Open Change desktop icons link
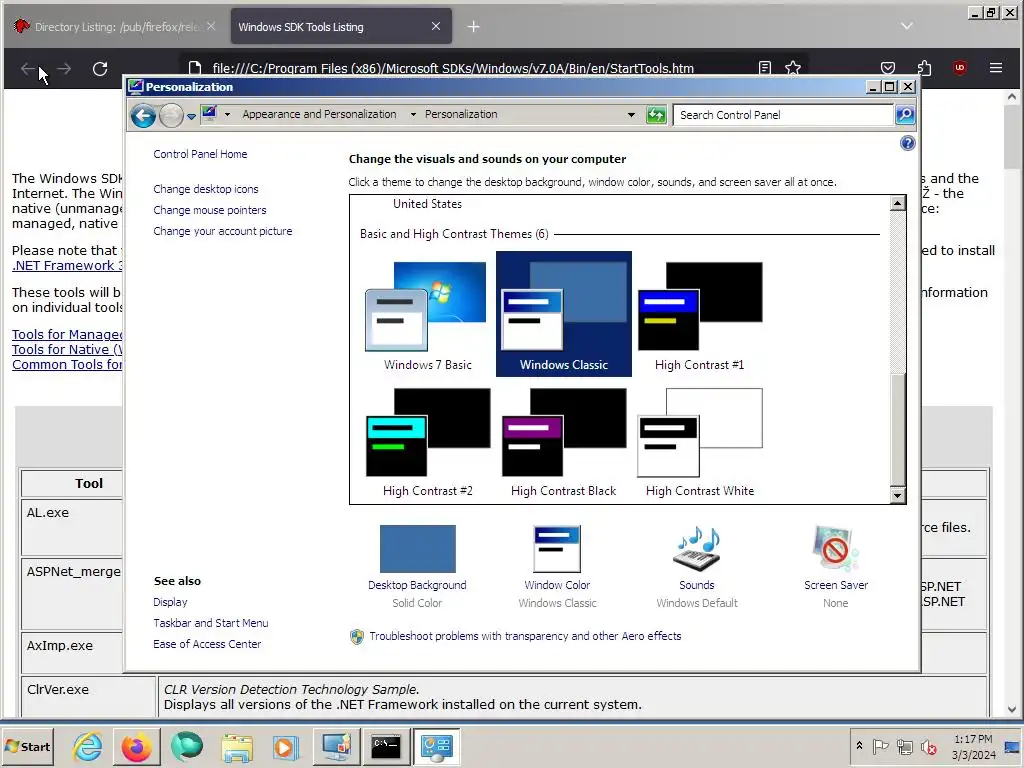 coord(206,189)
